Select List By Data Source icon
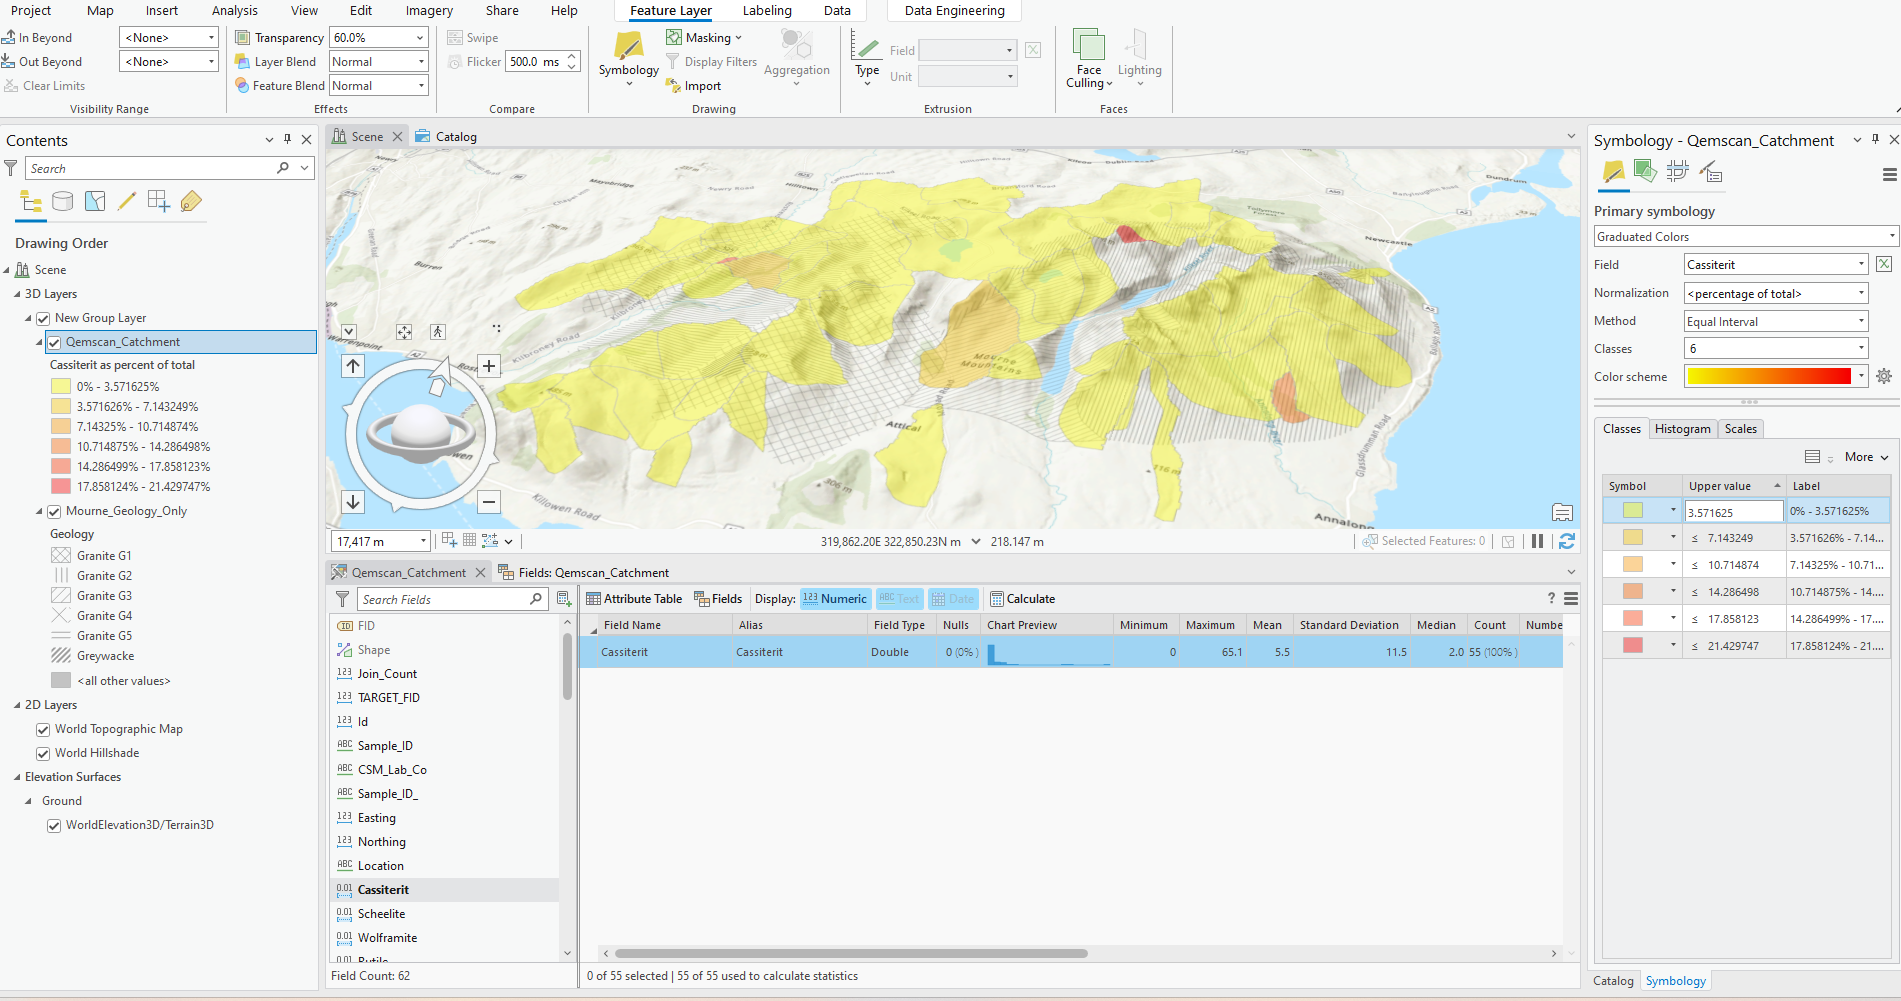This screenshot has width=1901, height=1001. point(62,202)
